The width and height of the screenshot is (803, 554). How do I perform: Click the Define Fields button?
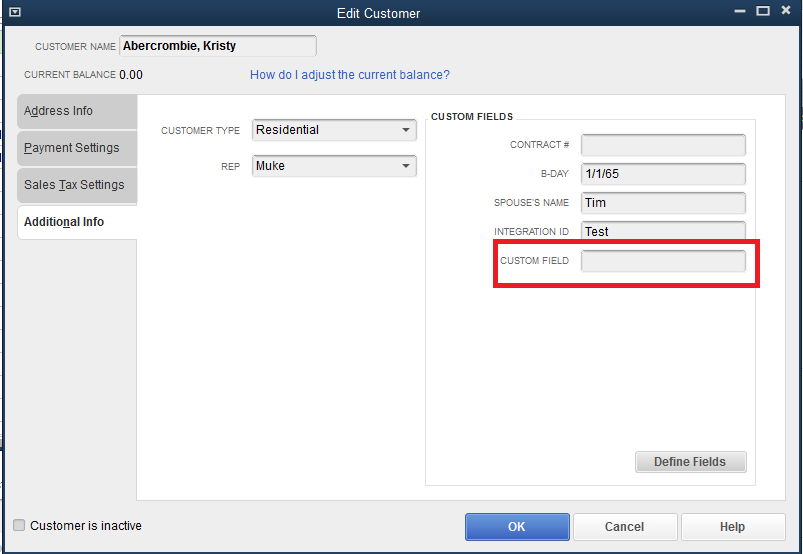tap(690, 462)
